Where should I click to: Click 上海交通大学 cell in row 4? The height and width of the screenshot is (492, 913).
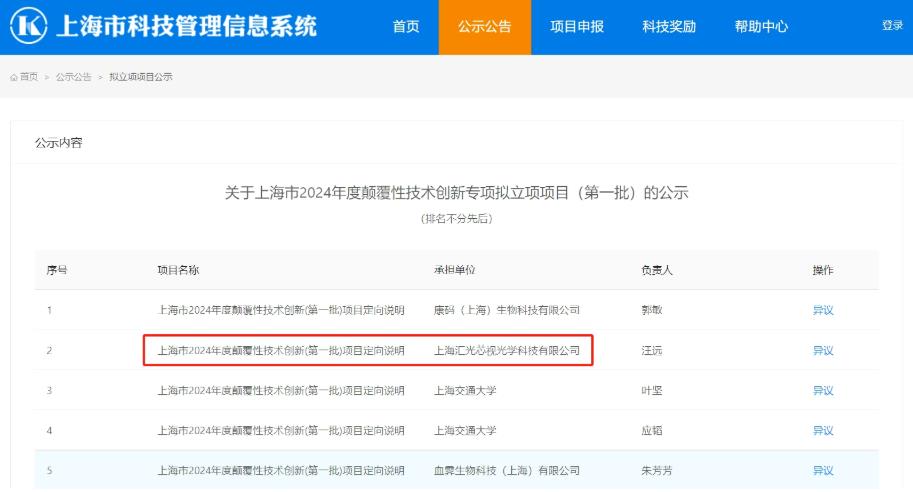tap(465, 431)
